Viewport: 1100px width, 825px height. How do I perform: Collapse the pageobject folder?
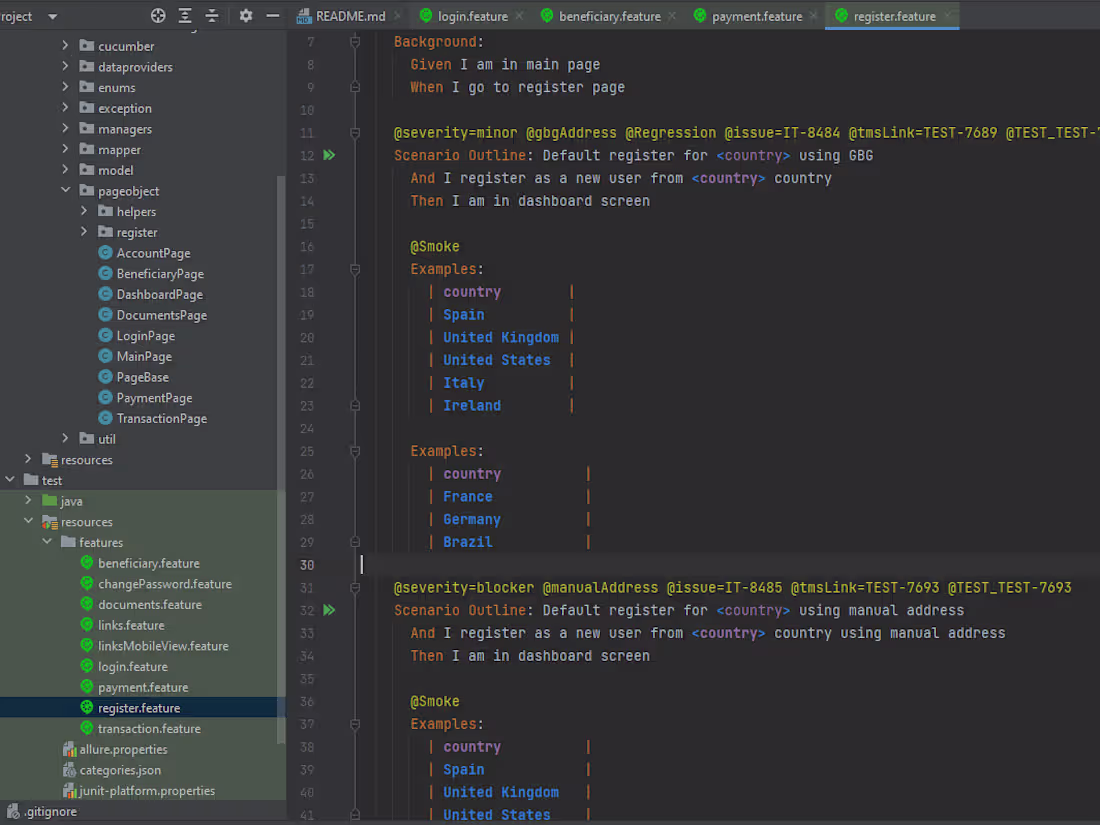coord(65,190)
